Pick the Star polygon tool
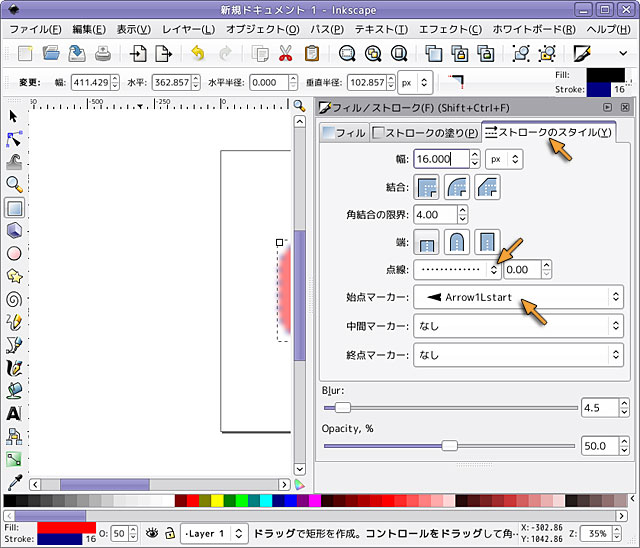640x548 pixels. 14,276
